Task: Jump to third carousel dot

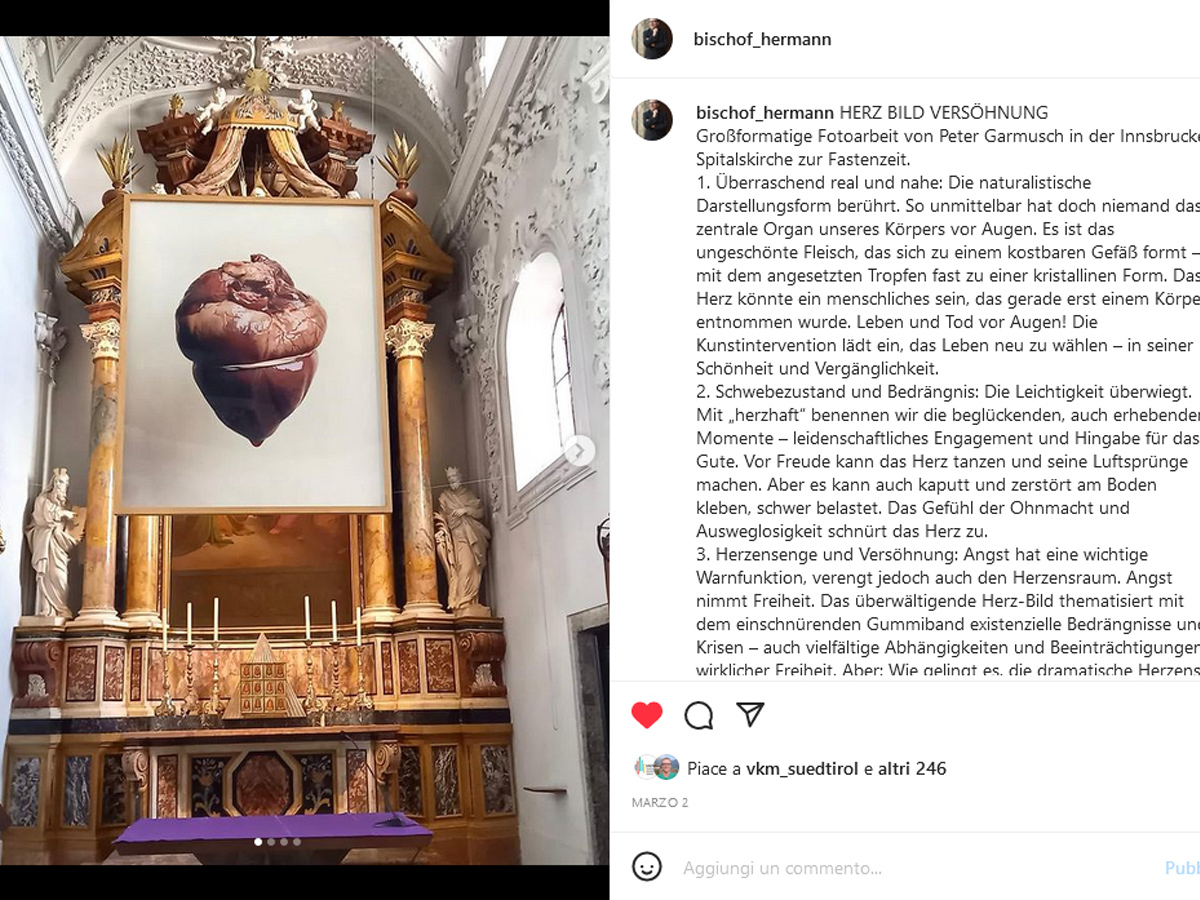Action: pos(284,842)
